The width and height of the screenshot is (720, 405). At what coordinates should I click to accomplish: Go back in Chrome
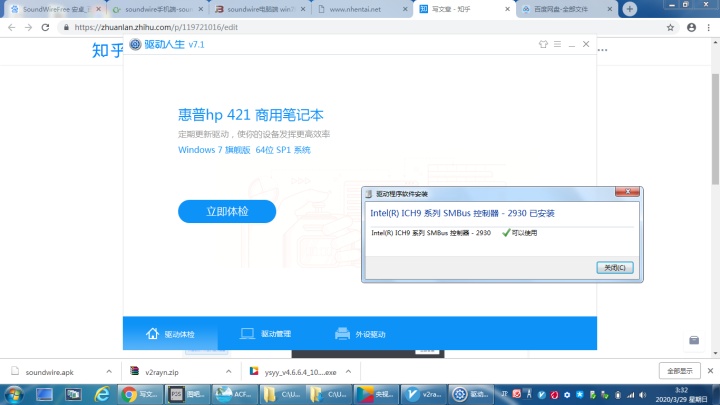[x=11, y=28]
